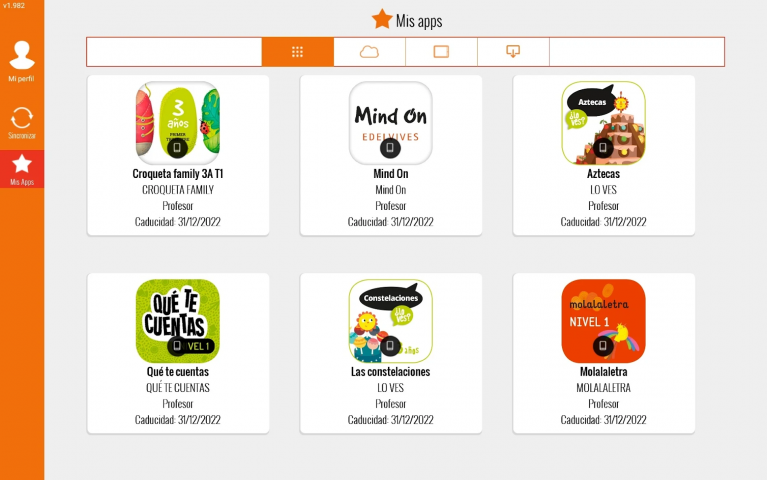Launch the Mind On Edelvives app icon
The image size is (767, 480).
point(390,123)
